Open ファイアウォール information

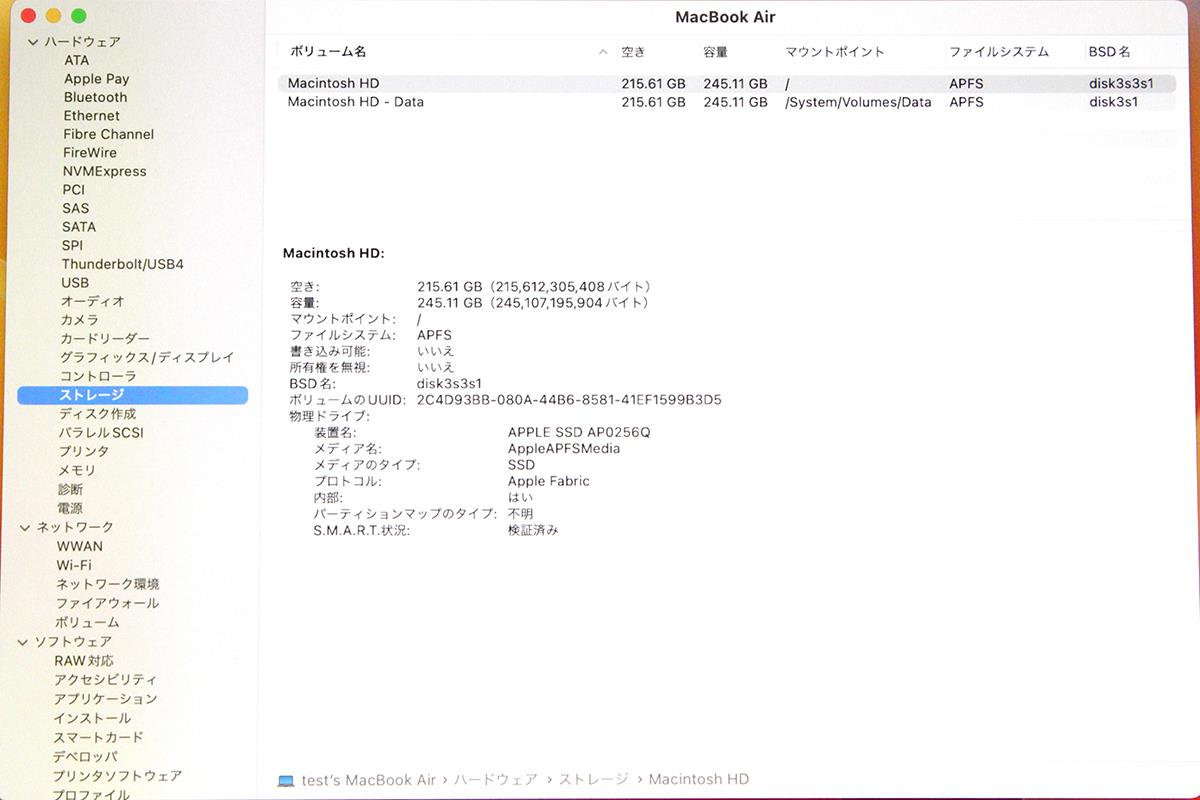pos(108,603)
